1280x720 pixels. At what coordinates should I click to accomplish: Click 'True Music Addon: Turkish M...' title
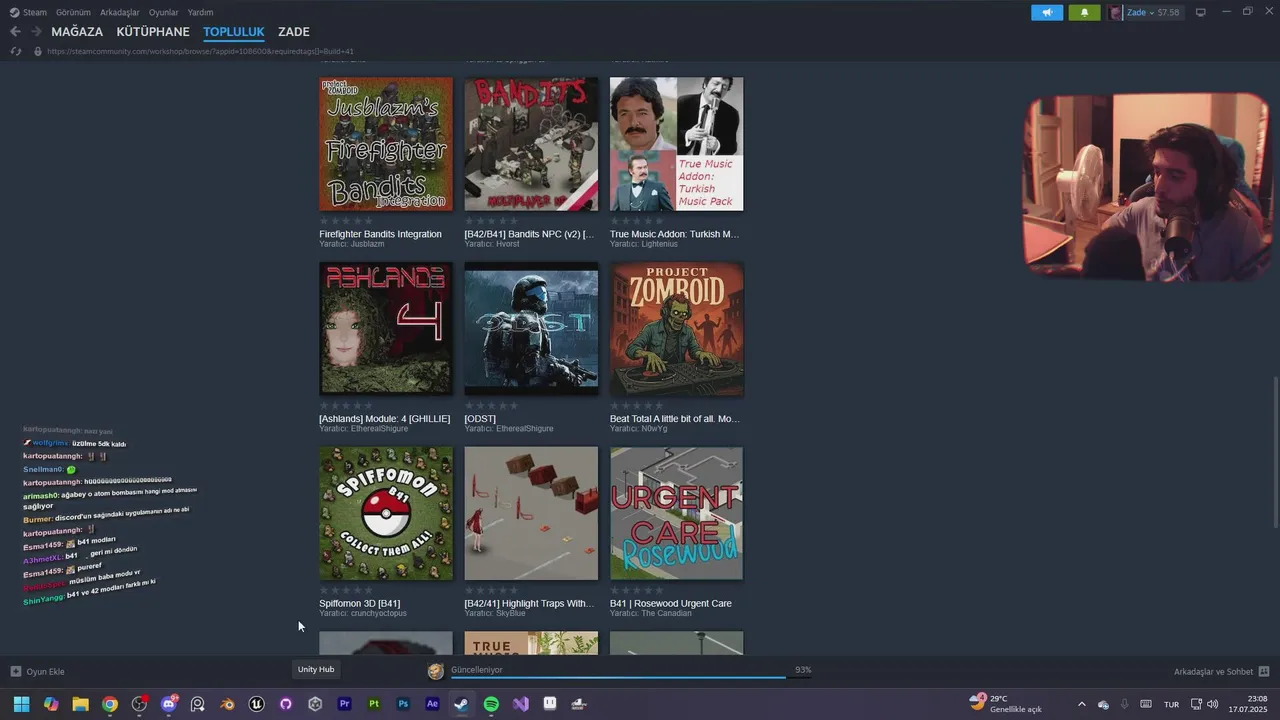pos(674,234)
